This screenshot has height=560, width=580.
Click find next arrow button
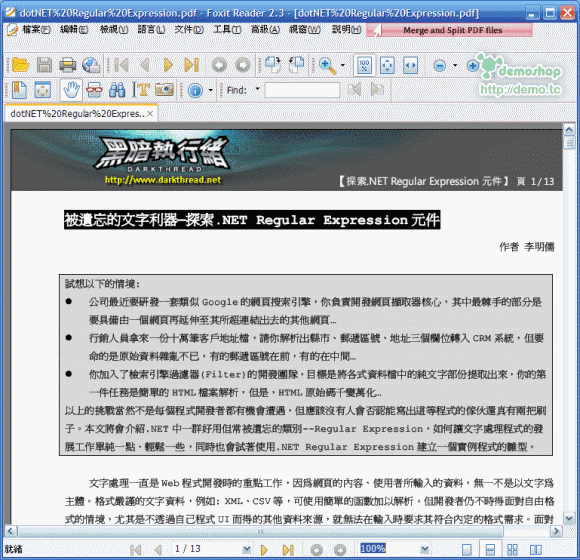point(377,90)
